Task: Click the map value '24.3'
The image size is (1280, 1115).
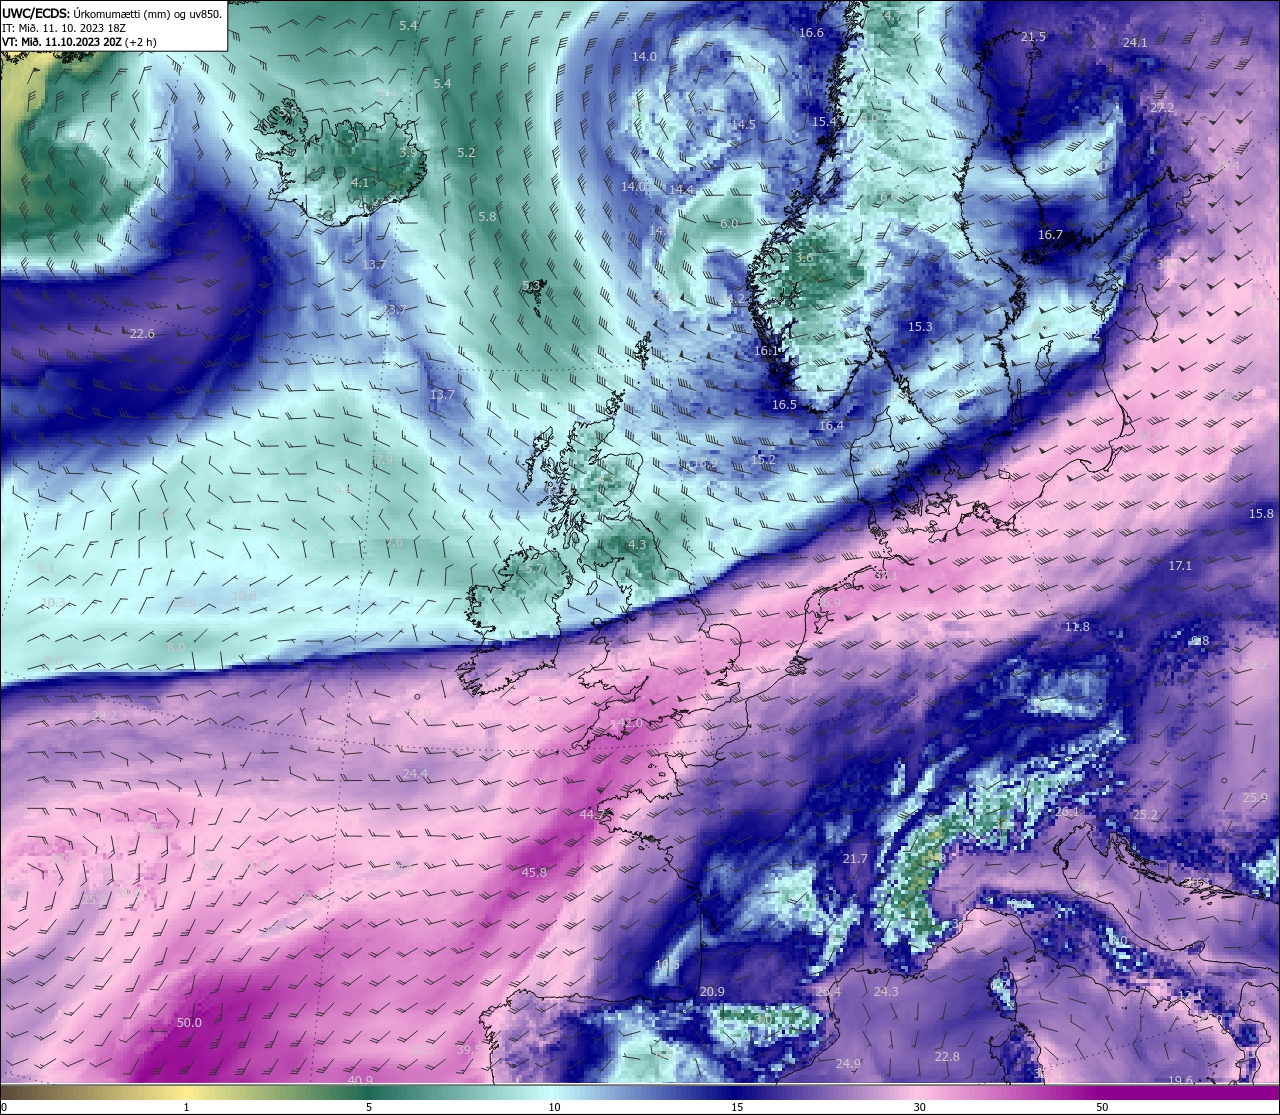Action: (886, 991)
